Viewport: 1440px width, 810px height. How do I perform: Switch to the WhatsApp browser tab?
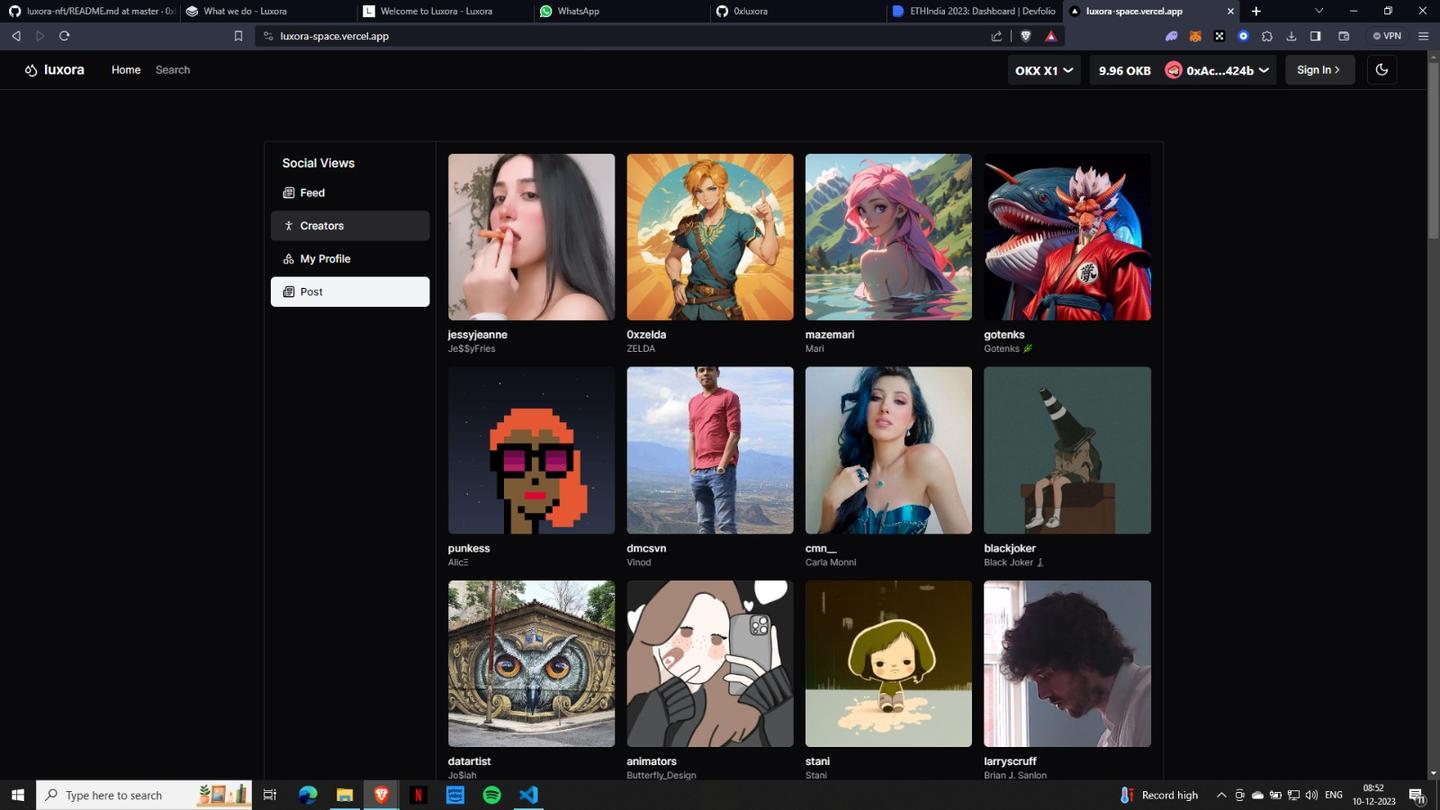[621, 11]
